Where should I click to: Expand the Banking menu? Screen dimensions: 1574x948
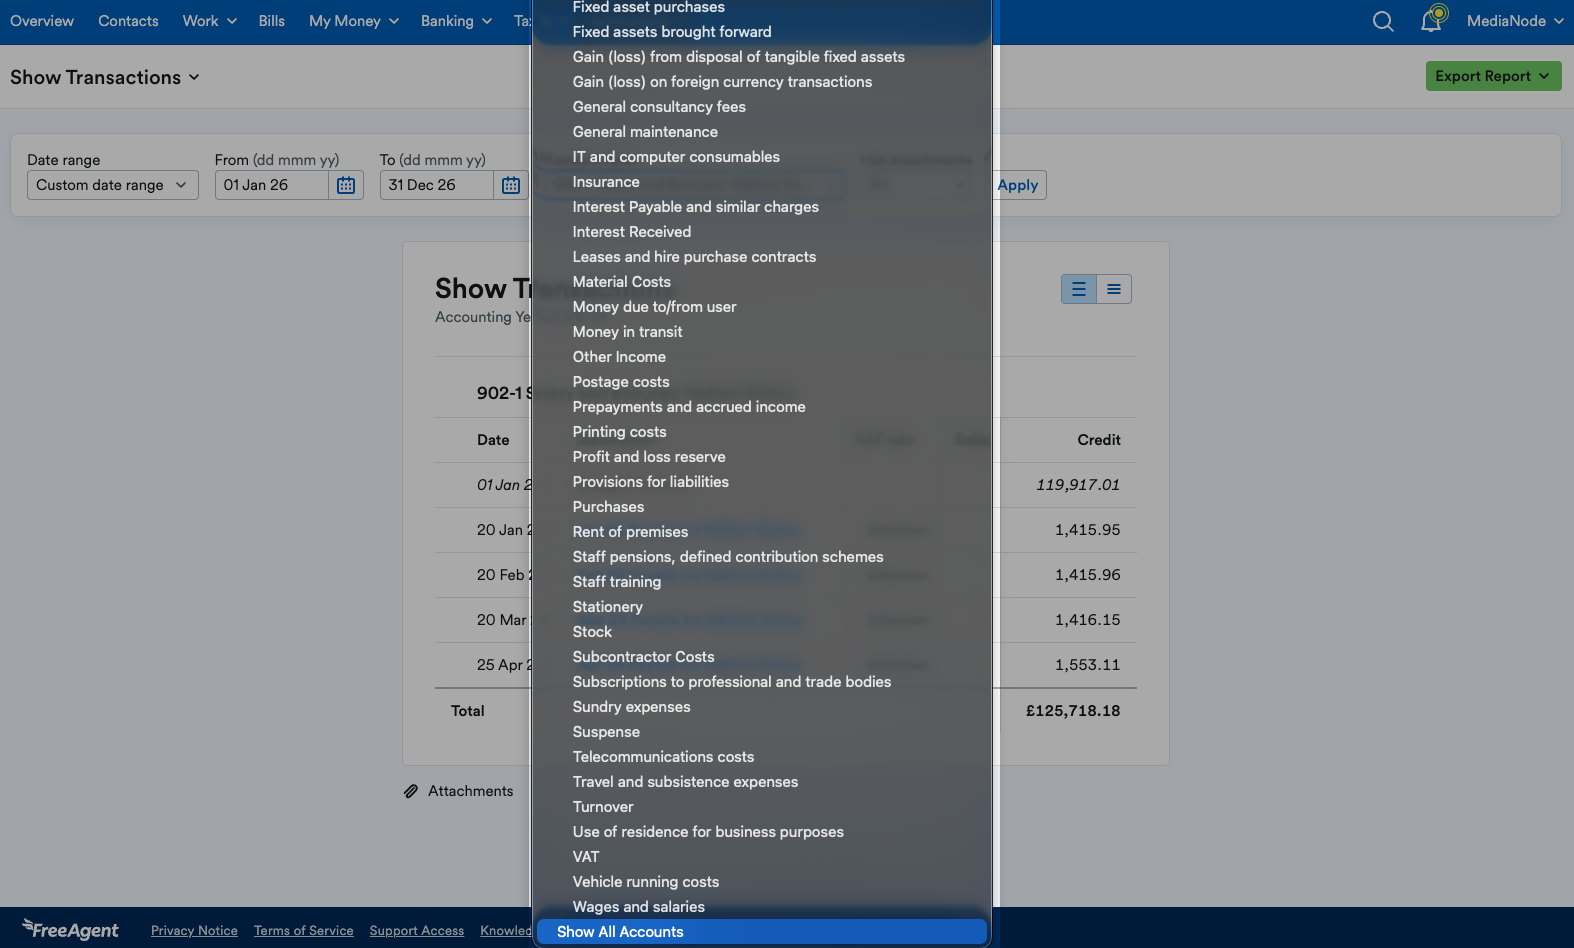click(x=457, y=21)
